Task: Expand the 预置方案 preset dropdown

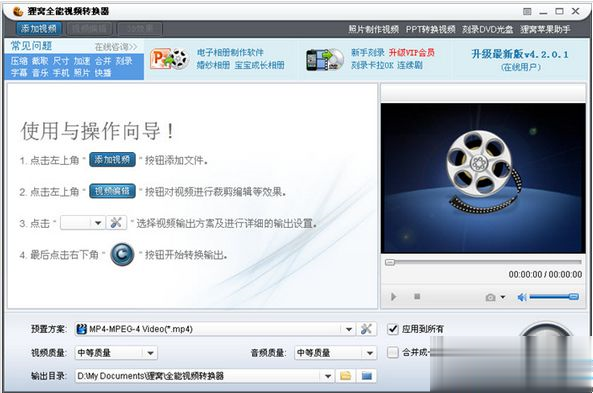Action: [x=349, y=329]
